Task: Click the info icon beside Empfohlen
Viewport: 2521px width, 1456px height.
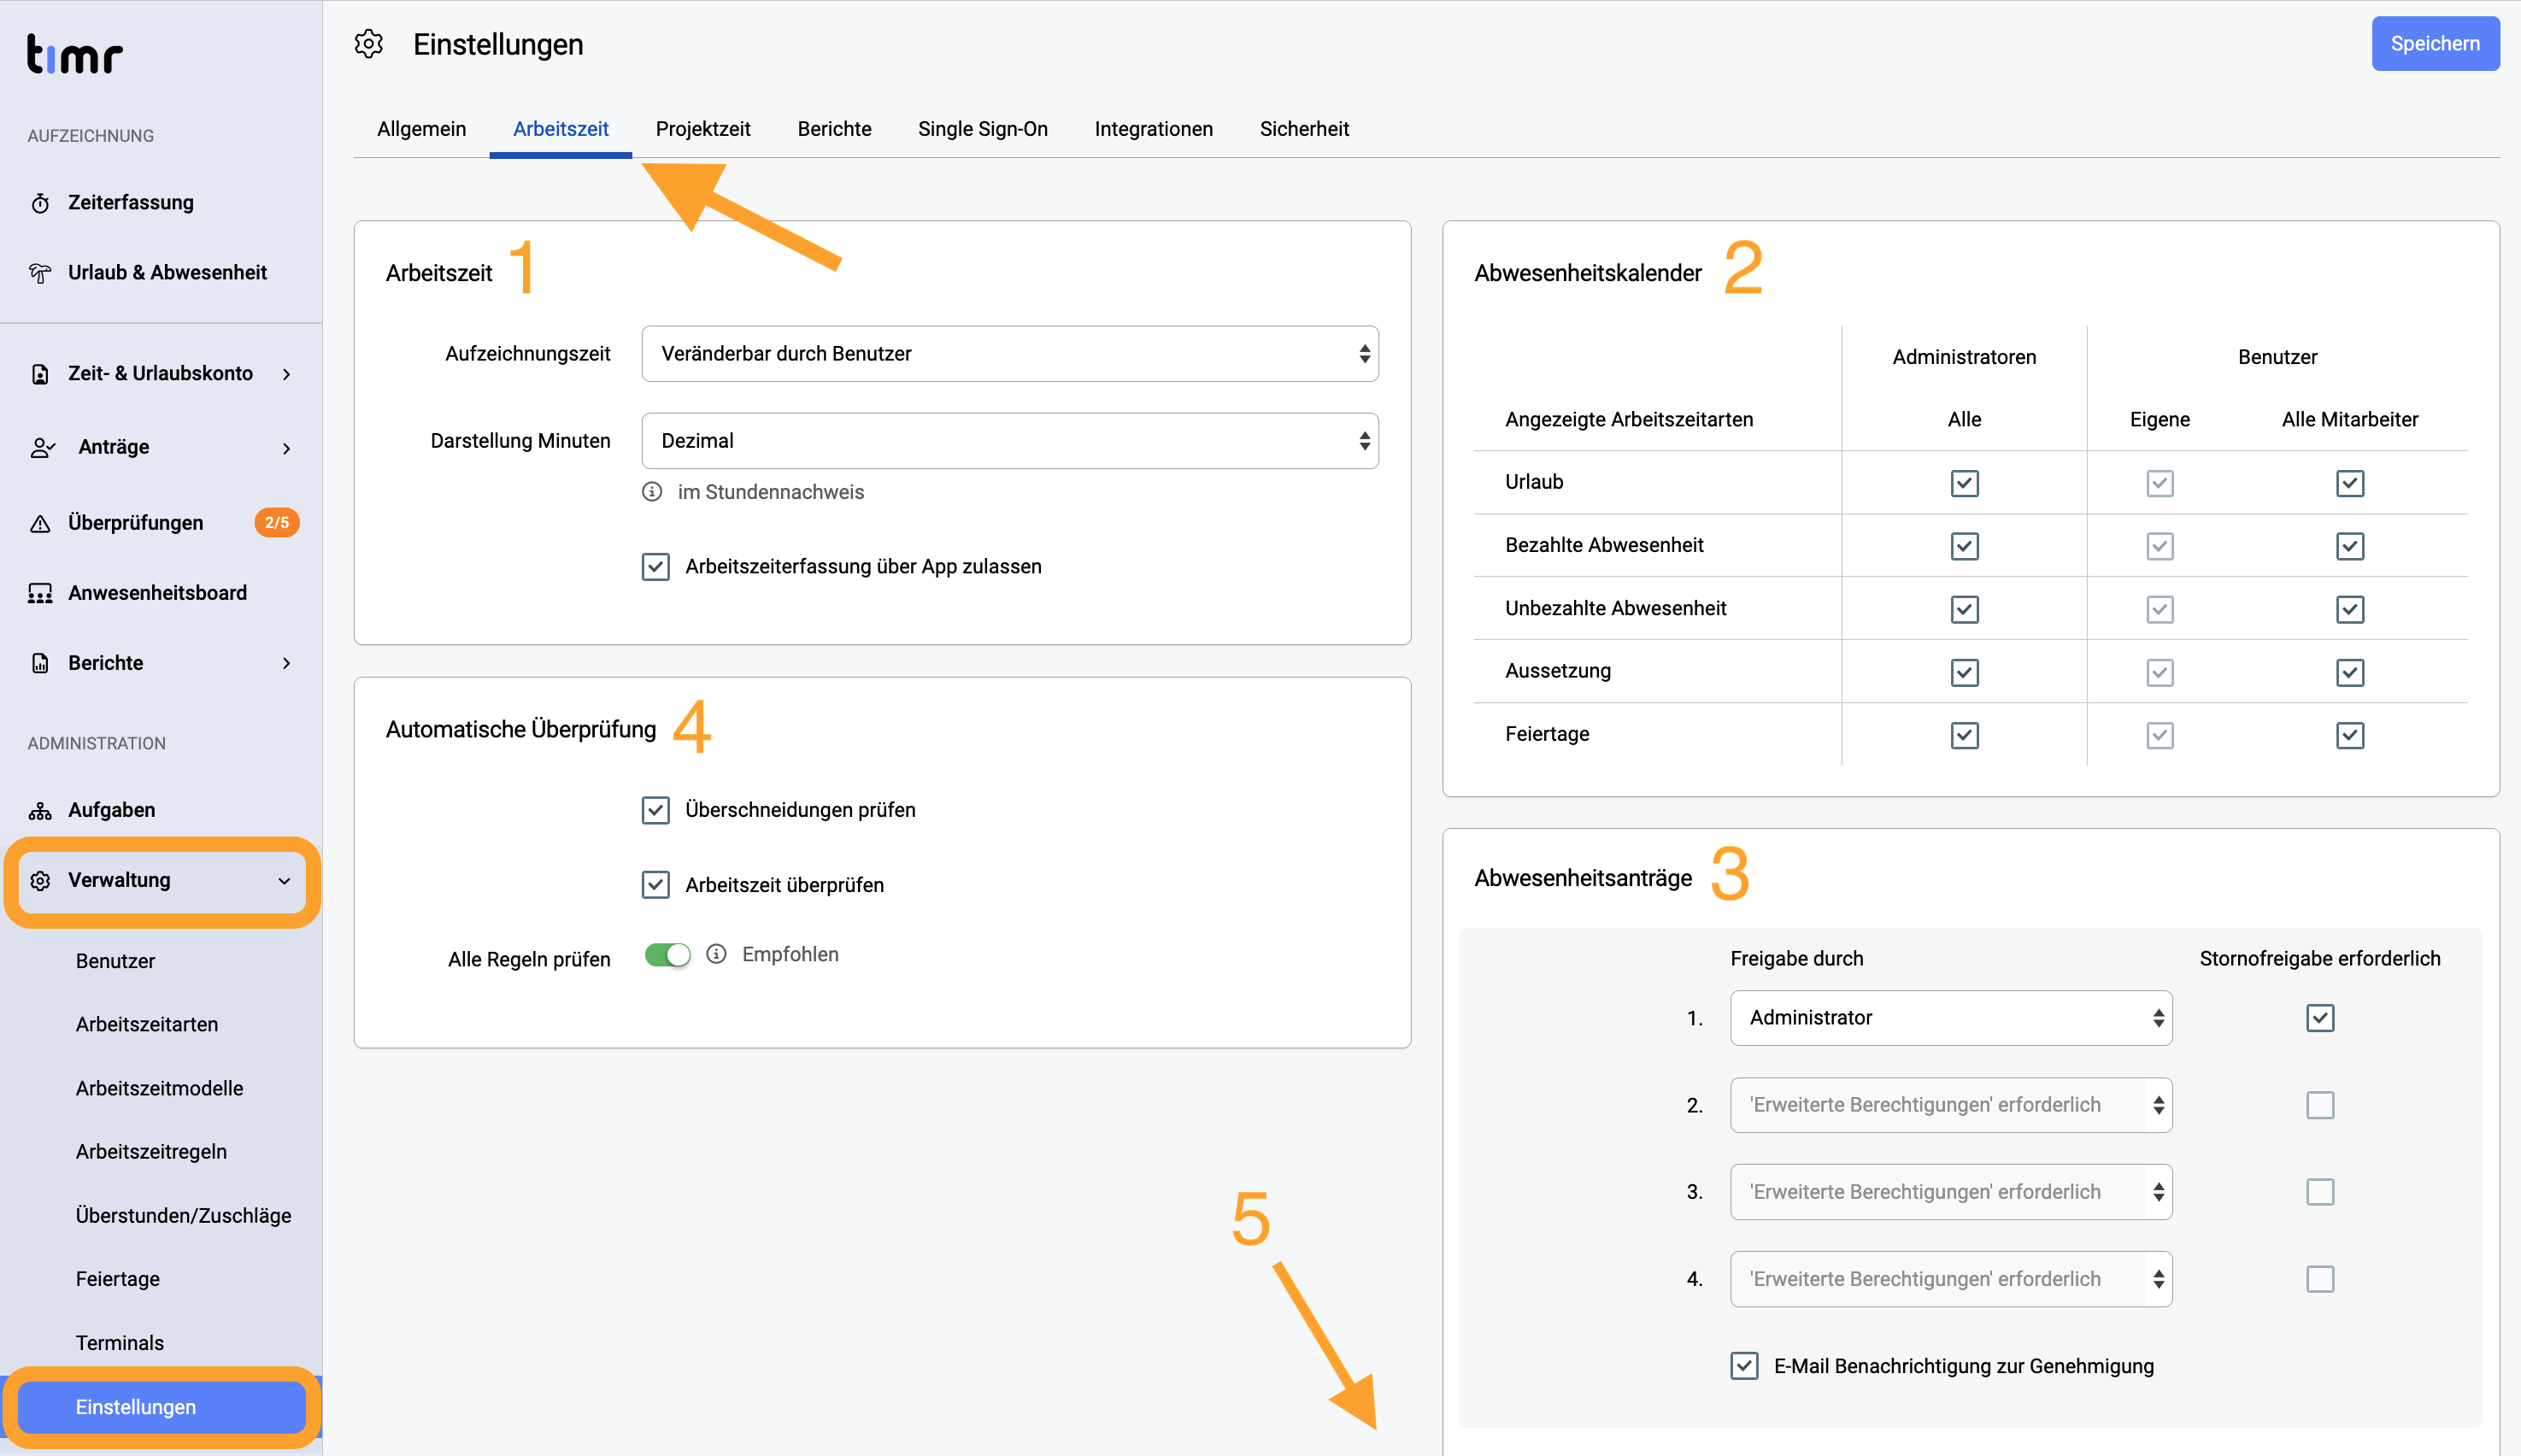Action: (x=716, y=954)
